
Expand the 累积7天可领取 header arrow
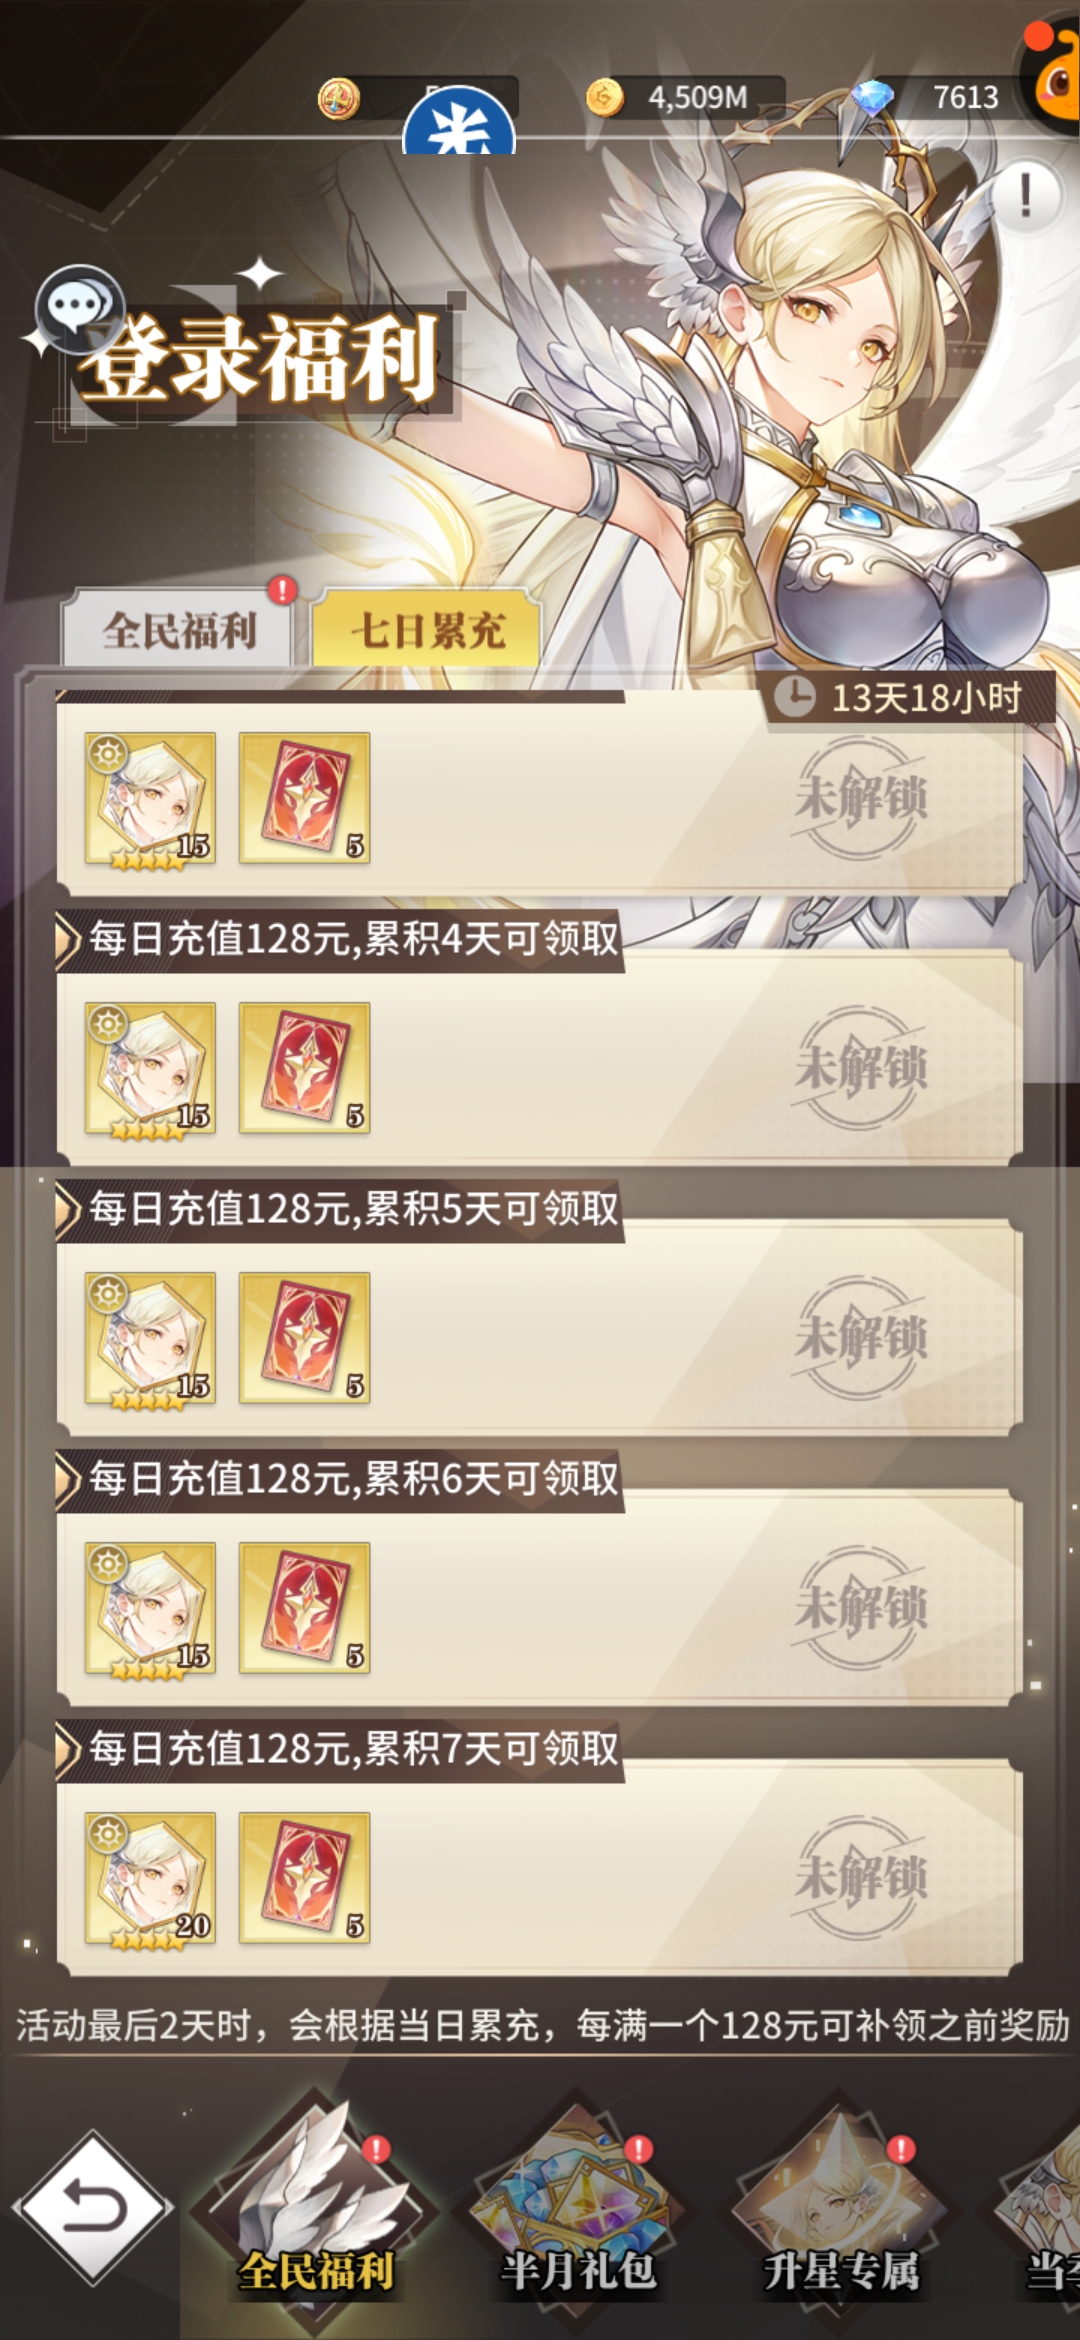[x=68, y=1749]
